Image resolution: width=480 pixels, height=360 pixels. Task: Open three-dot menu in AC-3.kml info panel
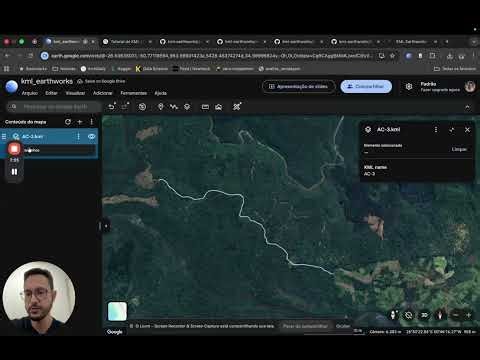click(x=436, y=130)
